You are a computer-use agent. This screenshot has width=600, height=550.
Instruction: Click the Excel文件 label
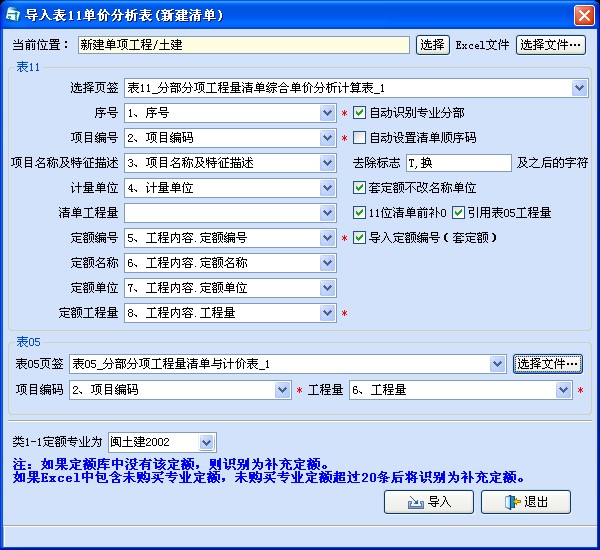[x=482, y=45]
